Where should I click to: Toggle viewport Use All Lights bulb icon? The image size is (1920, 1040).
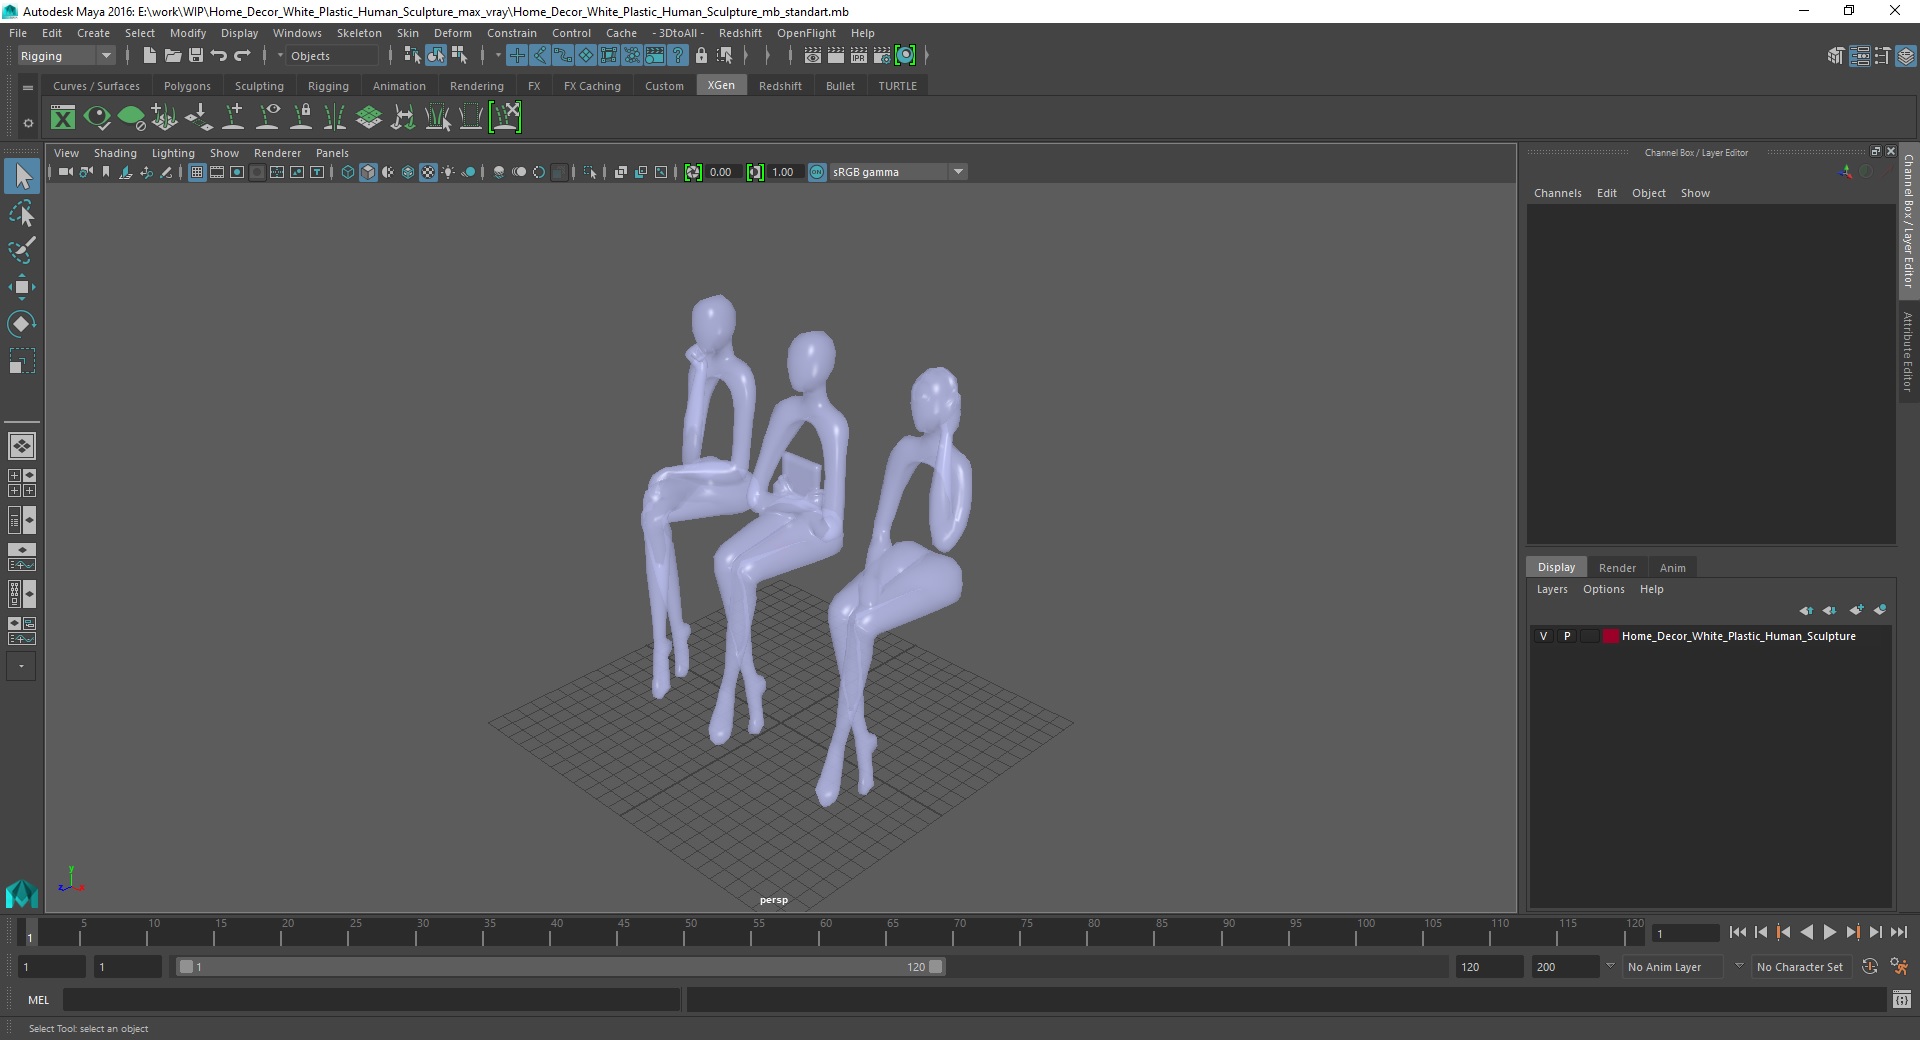click(448, 172)
